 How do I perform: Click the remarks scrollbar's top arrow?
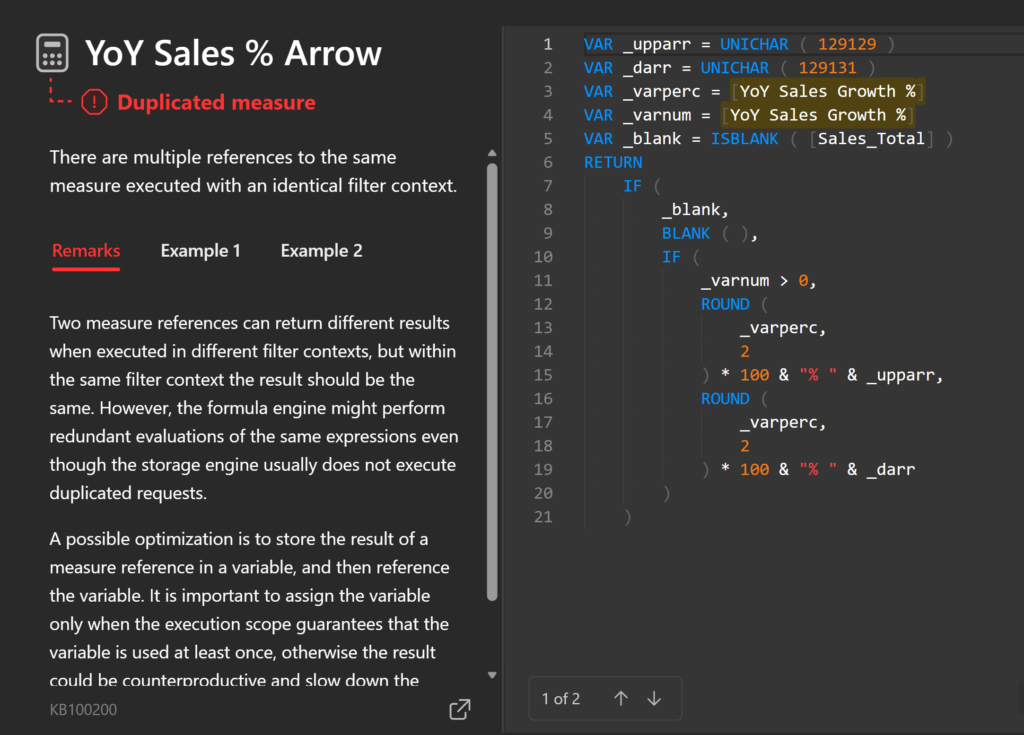[491, 153]
